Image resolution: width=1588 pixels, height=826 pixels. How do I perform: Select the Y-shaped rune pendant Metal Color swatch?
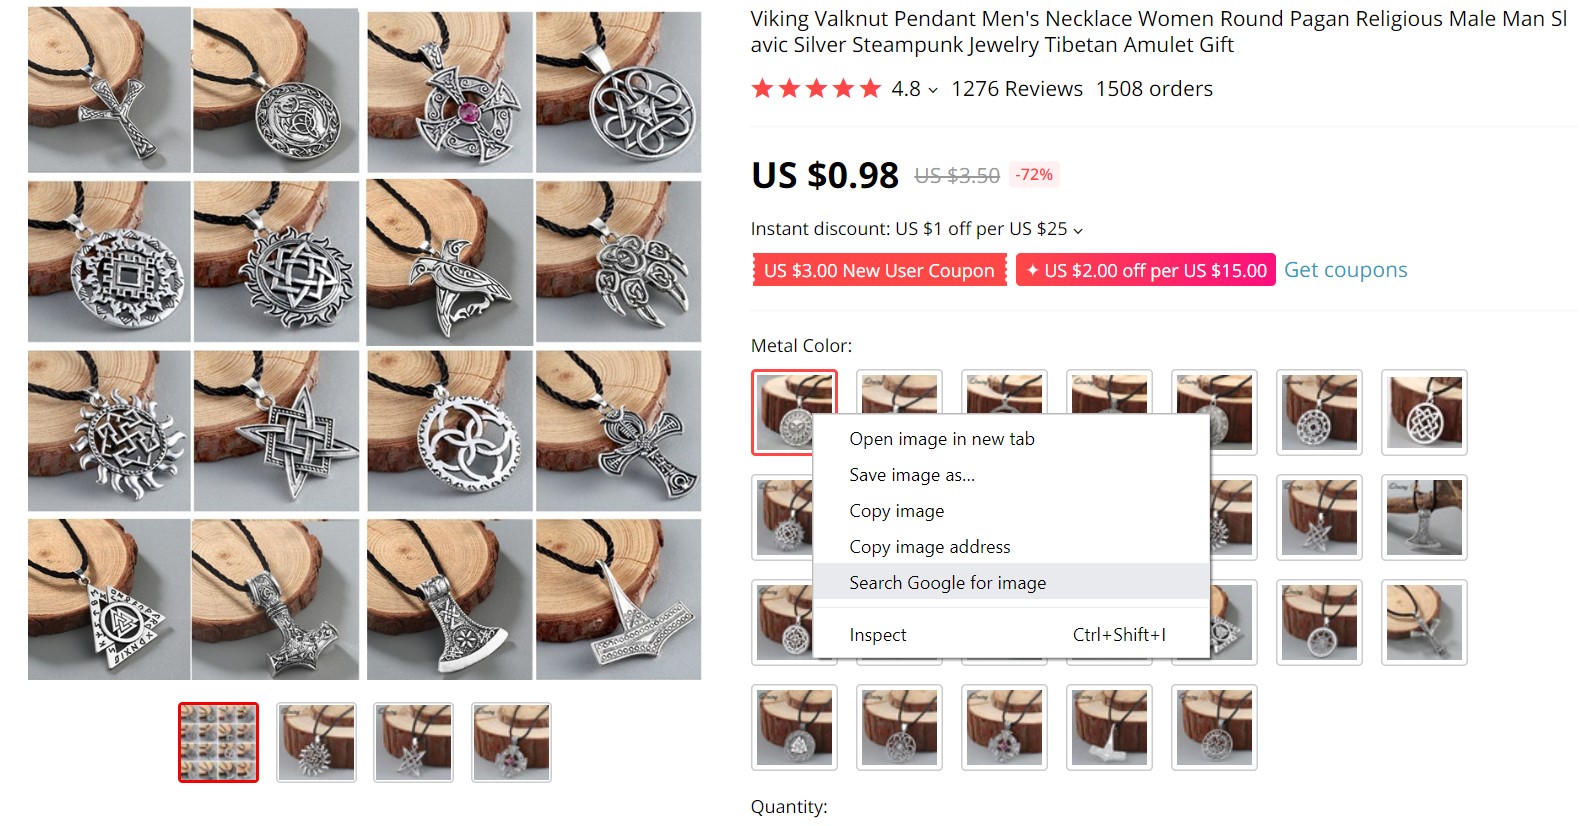(1424, 622)
